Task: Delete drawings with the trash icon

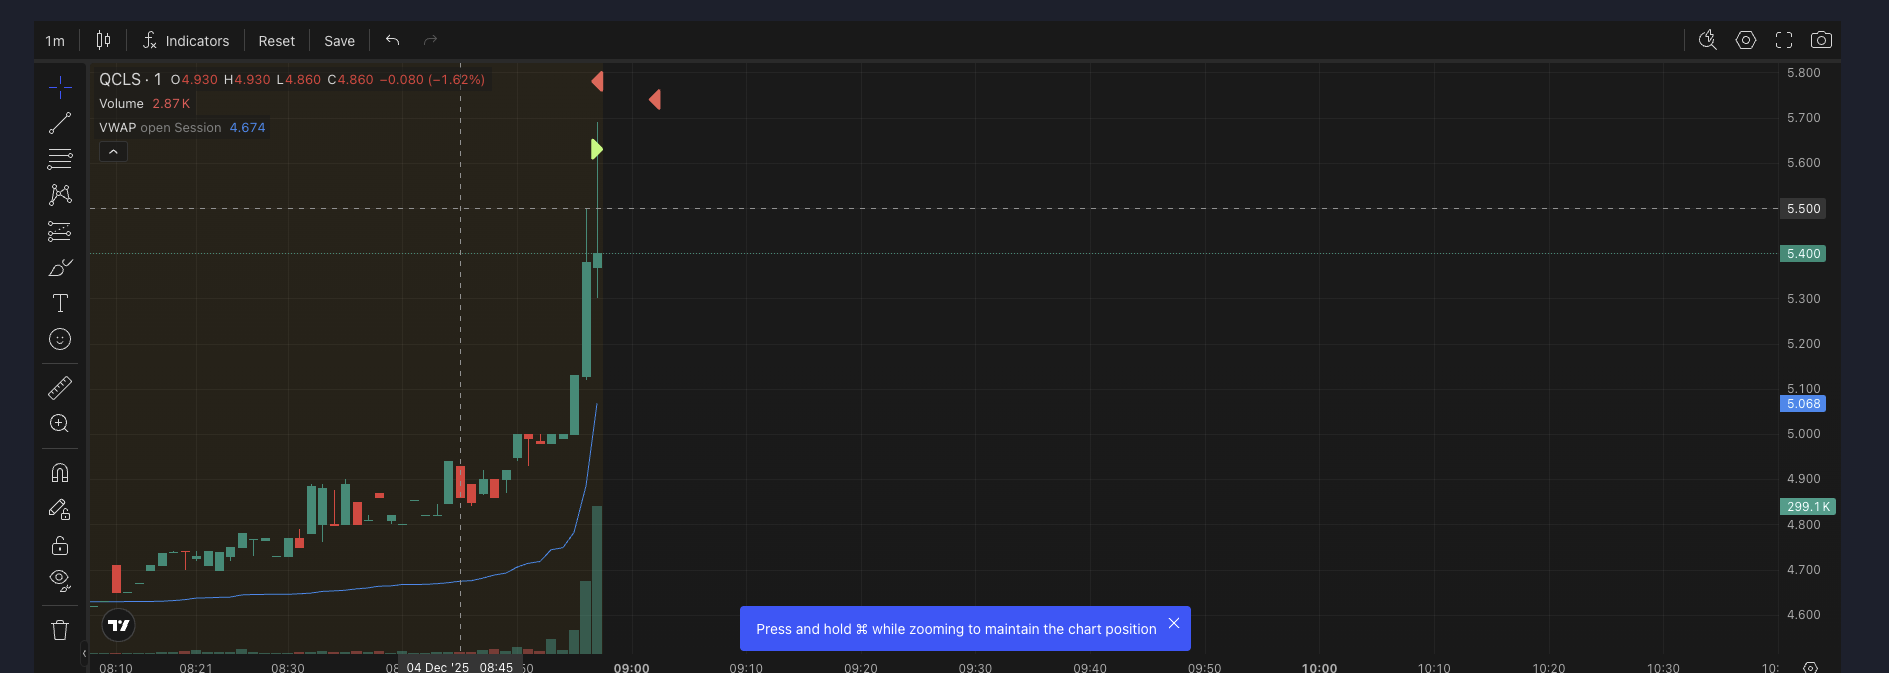Action: tap(60, 630)
